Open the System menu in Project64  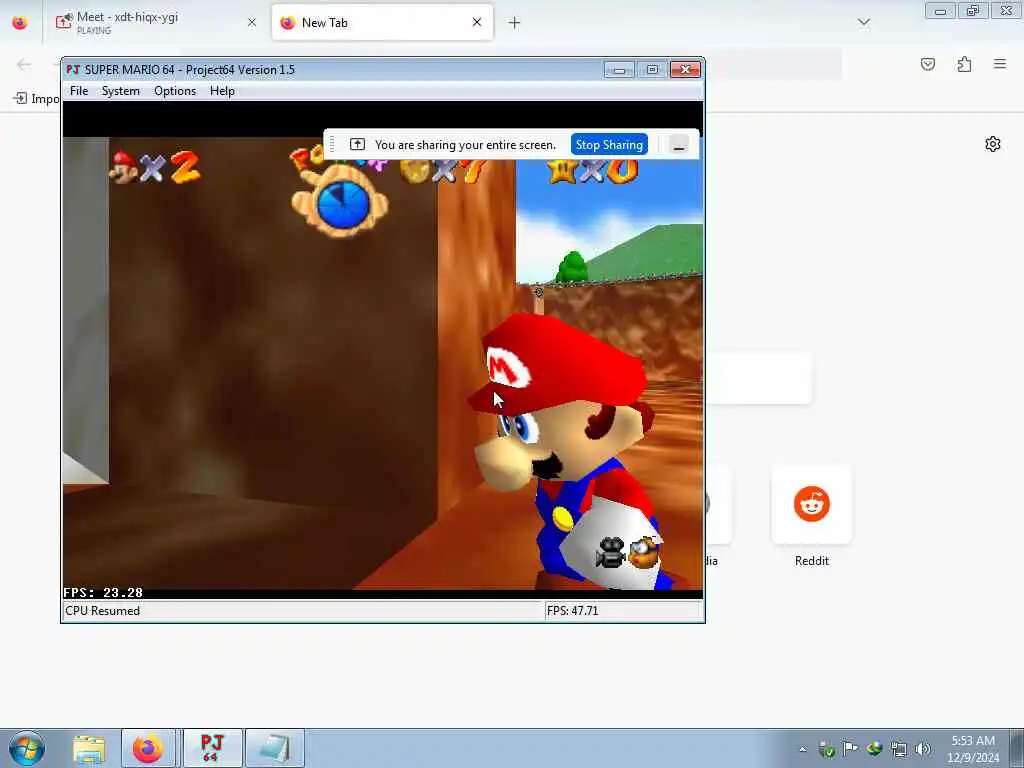(120, 91)
